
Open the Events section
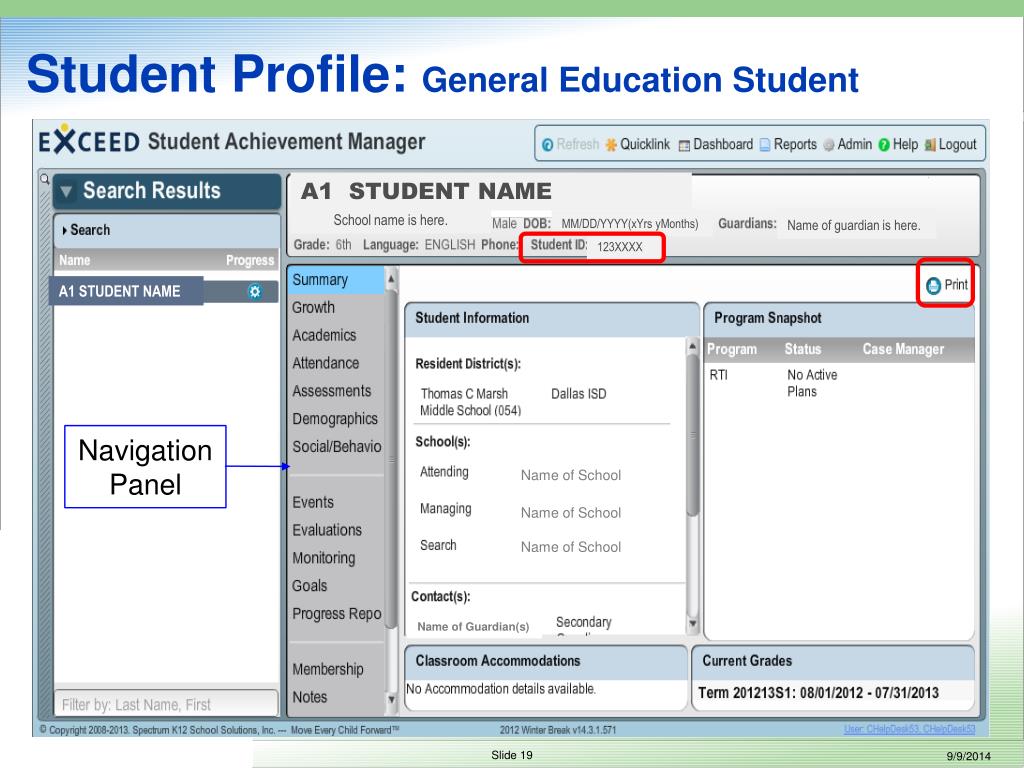pyautogui.click(x=313, y=502)
